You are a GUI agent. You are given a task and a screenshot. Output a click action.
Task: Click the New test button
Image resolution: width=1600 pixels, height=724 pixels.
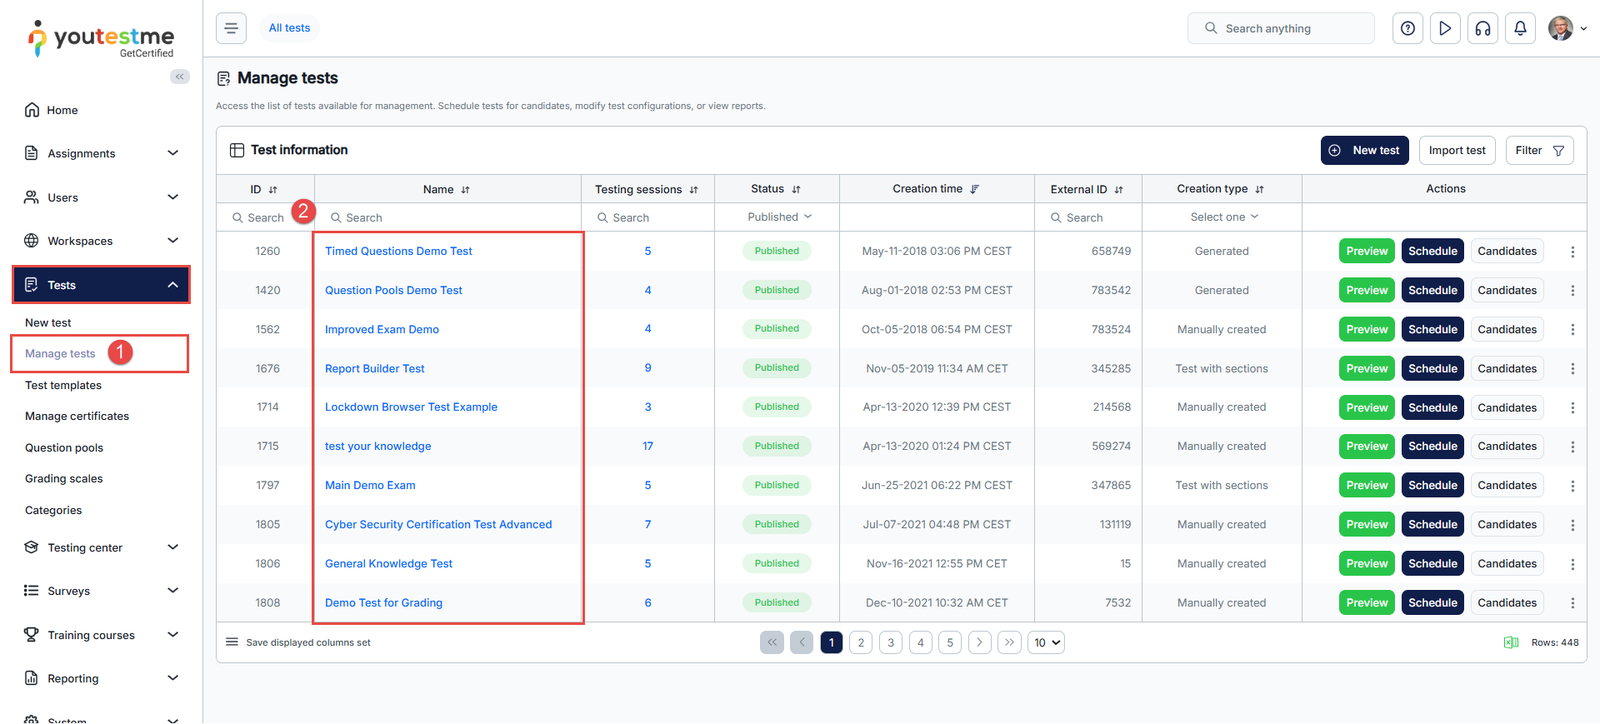pos(1365,150)
